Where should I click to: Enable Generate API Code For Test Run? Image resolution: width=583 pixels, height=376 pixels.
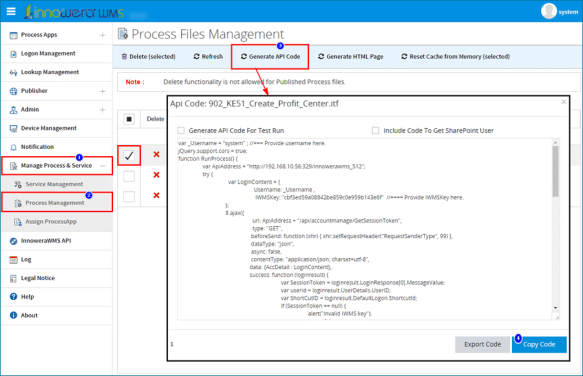click(181, 130)
